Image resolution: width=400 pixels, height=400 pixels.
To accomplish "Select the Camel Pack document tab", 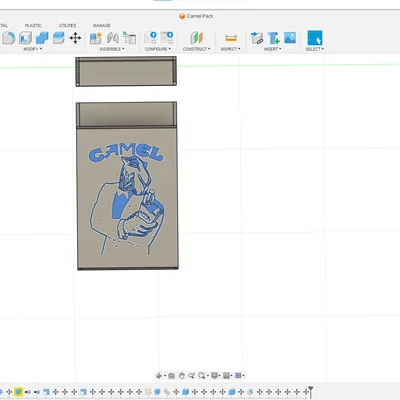I will [196, 16].
